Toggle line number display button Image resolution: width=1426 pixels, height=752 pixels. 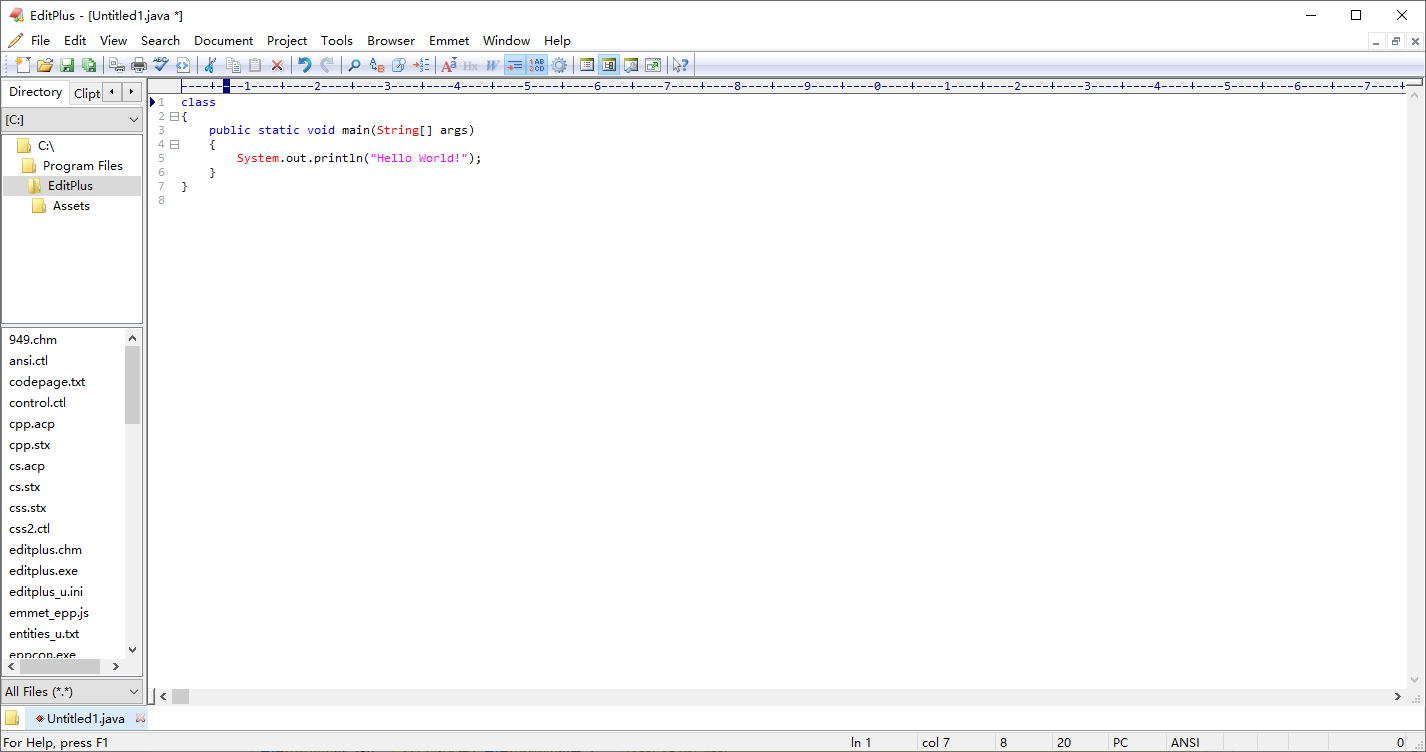point(537,65)
